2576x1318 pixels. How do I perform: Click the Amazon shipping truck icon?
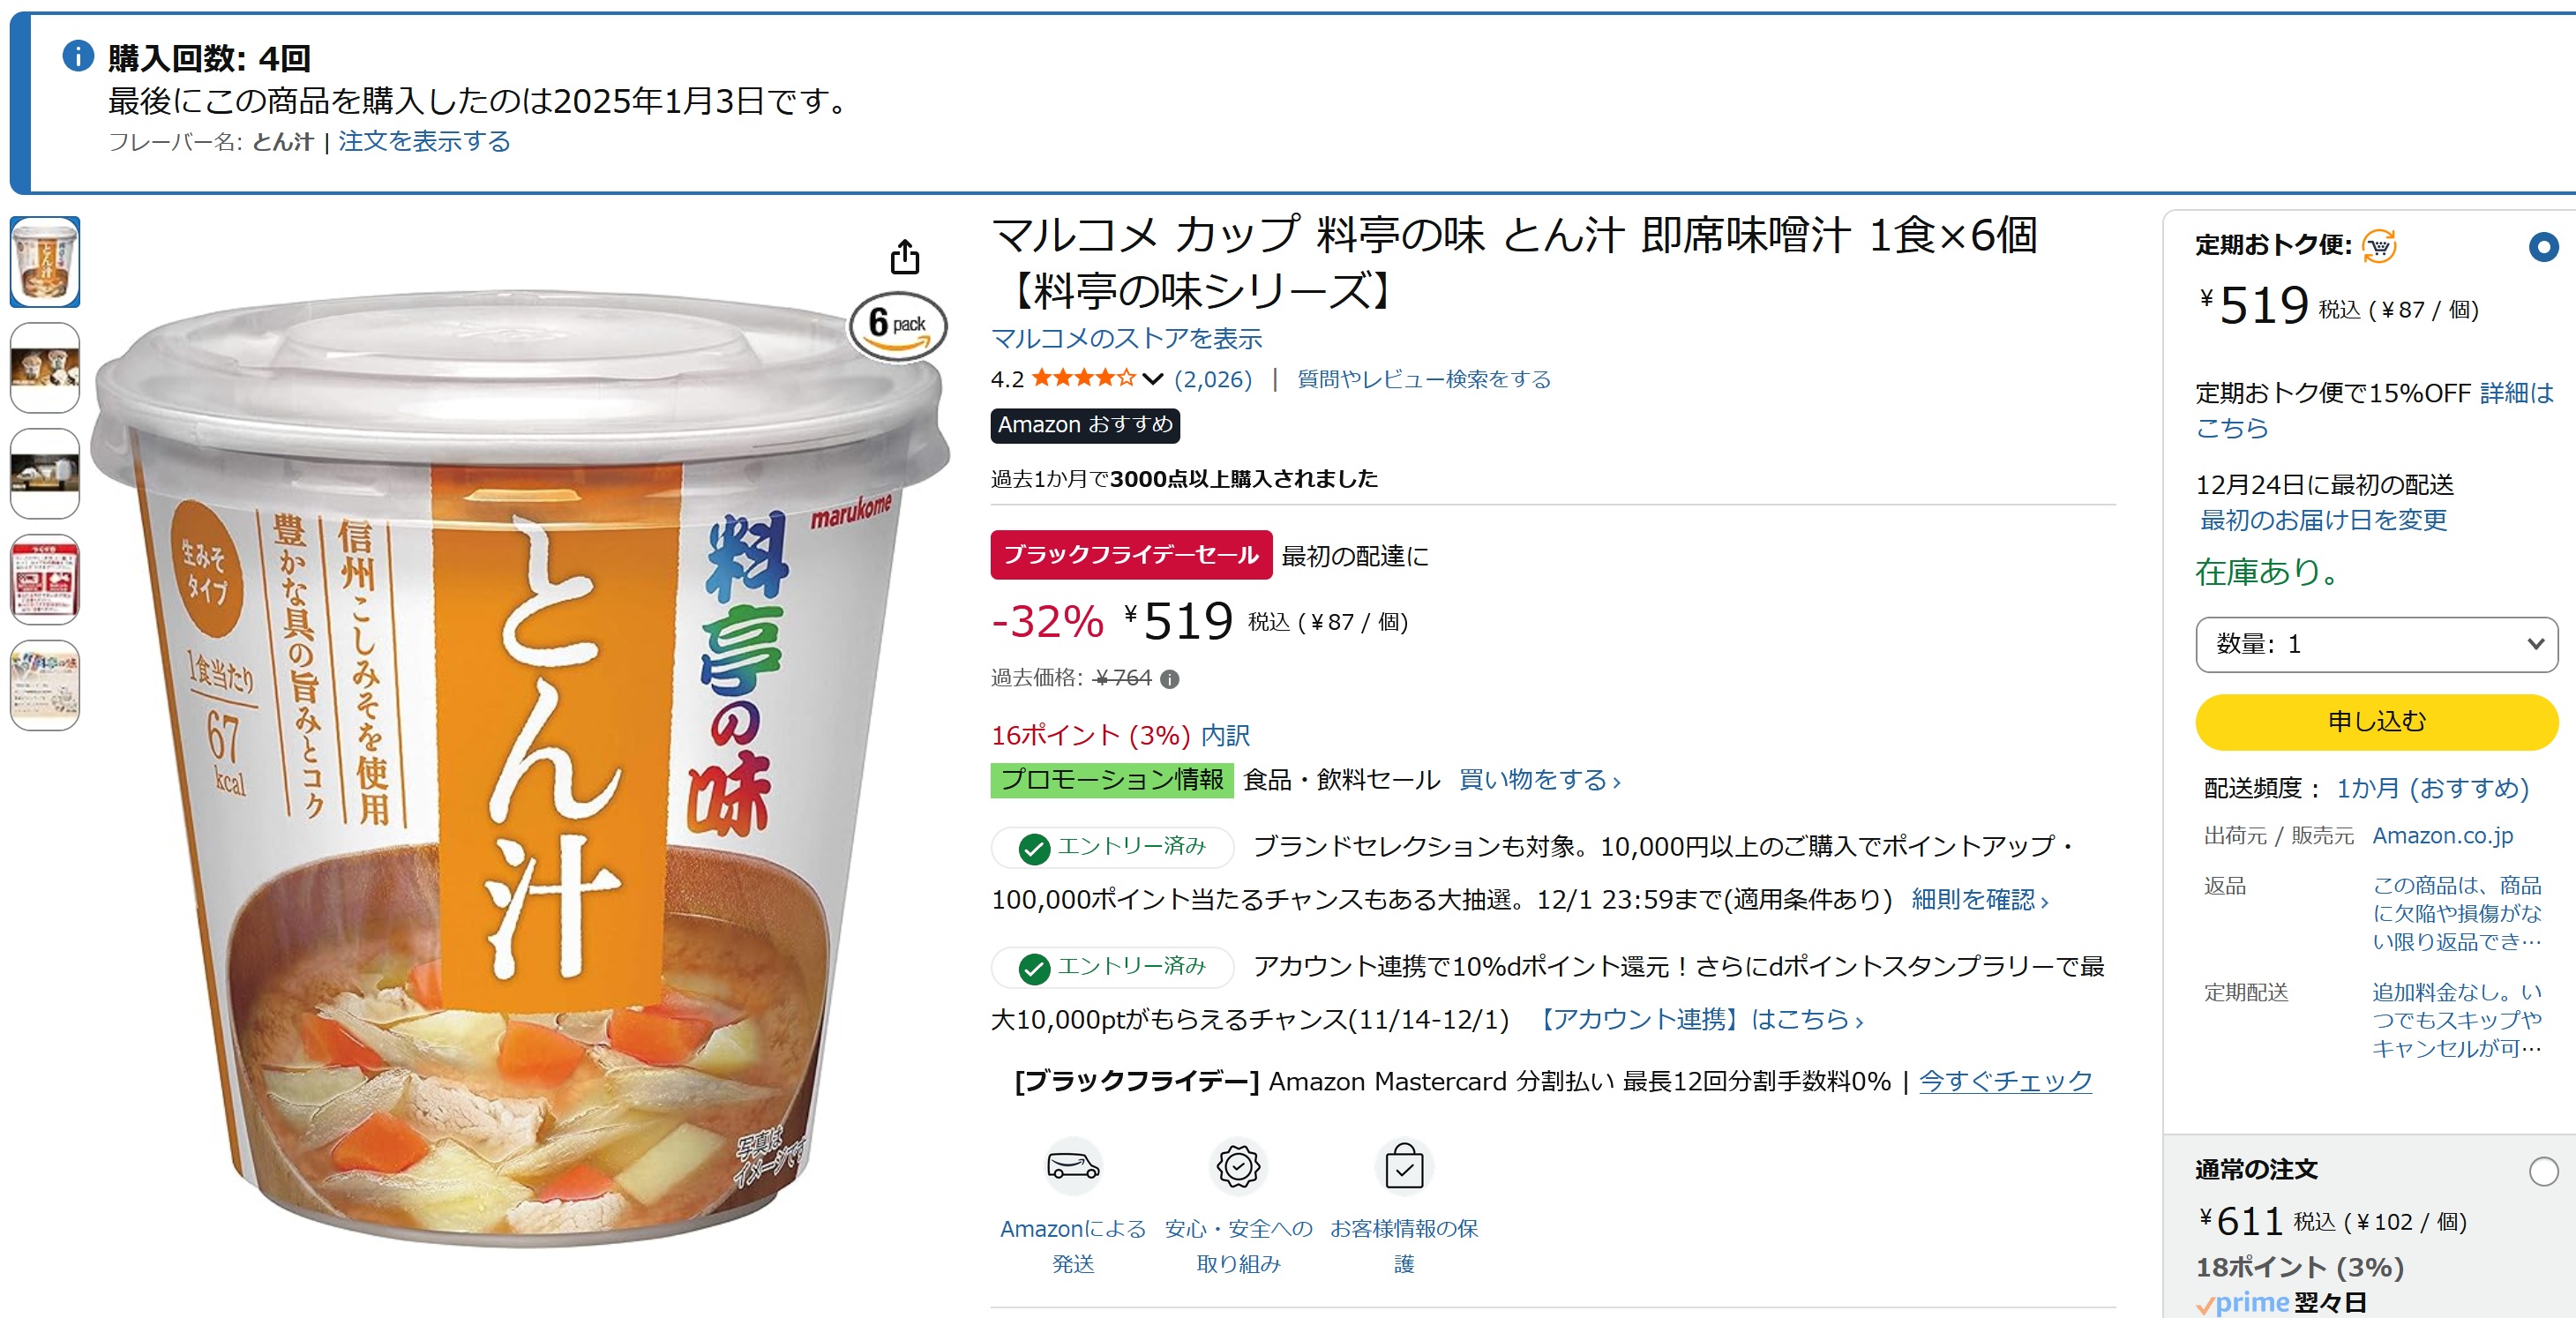click(x=1073, y=1166)
